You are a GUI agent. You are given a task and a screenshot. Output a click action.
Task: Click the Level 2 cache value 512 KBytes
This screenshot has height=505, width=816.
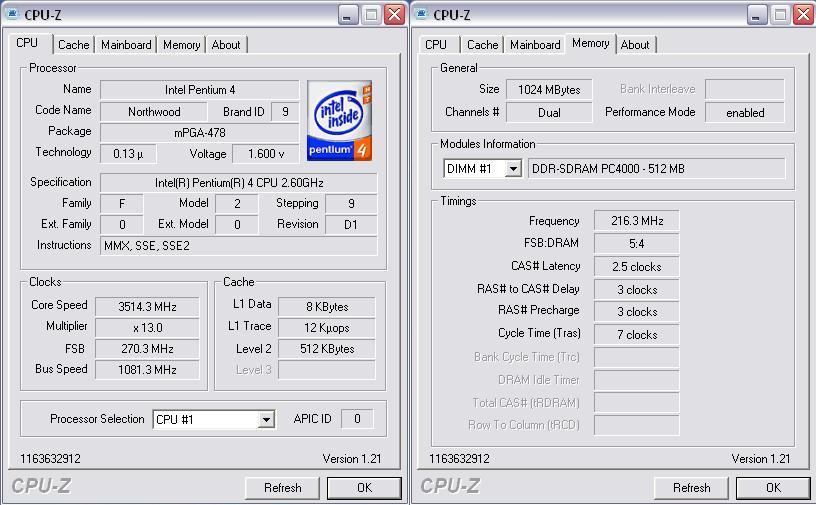(327, 348)
